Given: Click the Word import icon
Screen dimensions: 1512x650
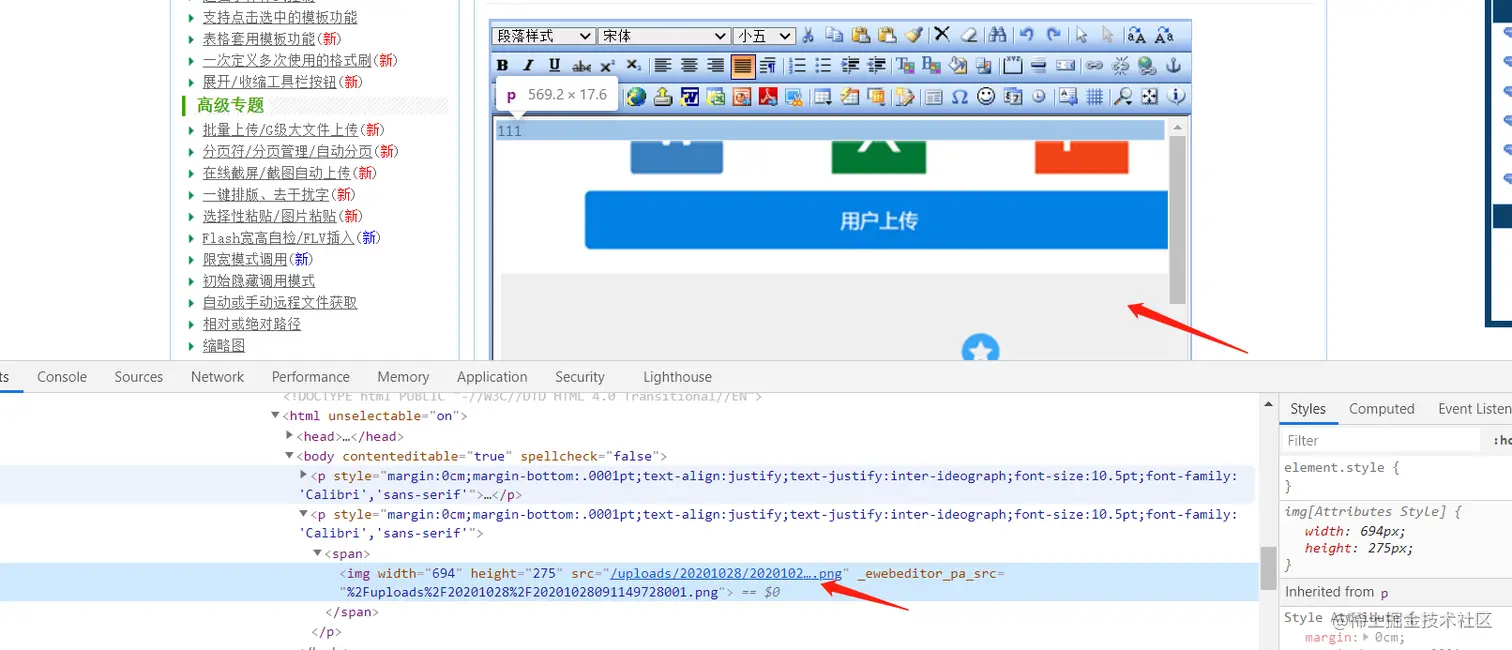Looking at the screenshot, I should click(689, 96).
